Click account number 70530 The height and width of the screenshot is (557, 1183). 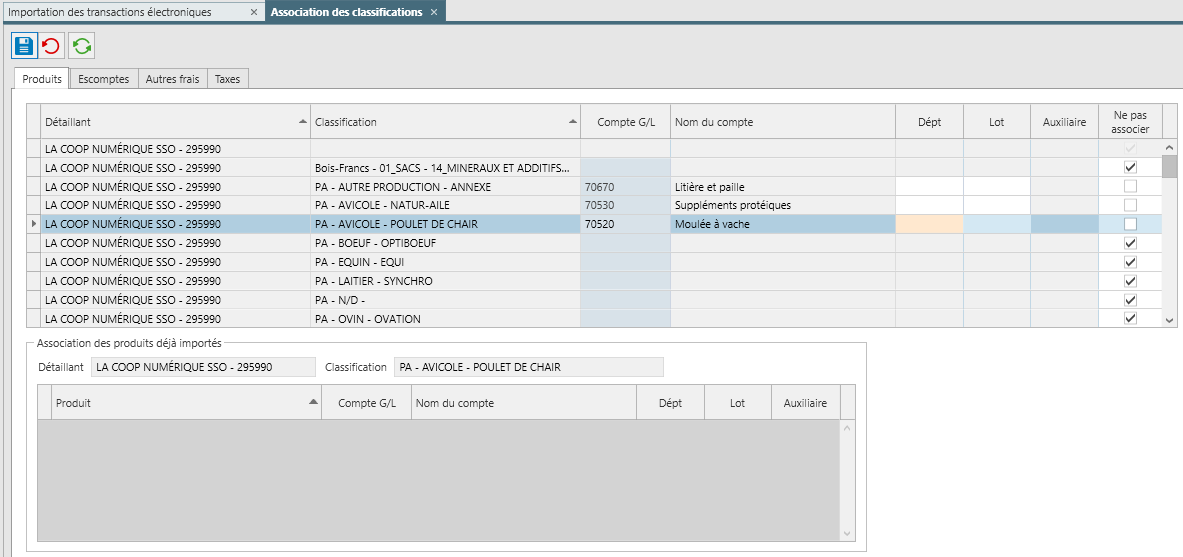pos(599,205)
